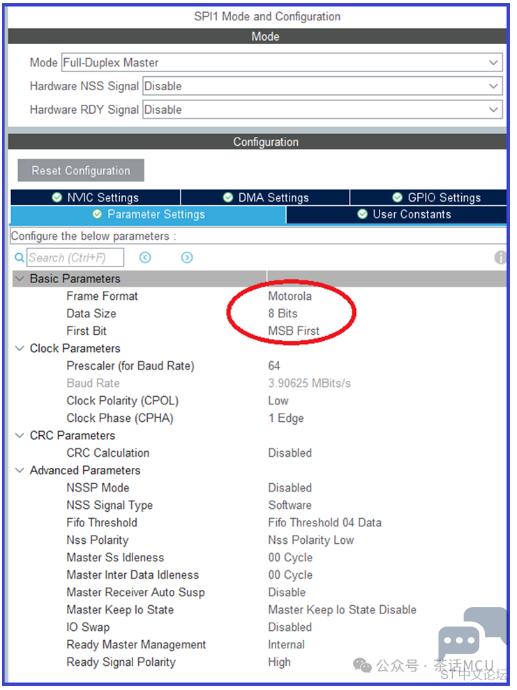Switch to DMA Settings tab

point(265,198)
